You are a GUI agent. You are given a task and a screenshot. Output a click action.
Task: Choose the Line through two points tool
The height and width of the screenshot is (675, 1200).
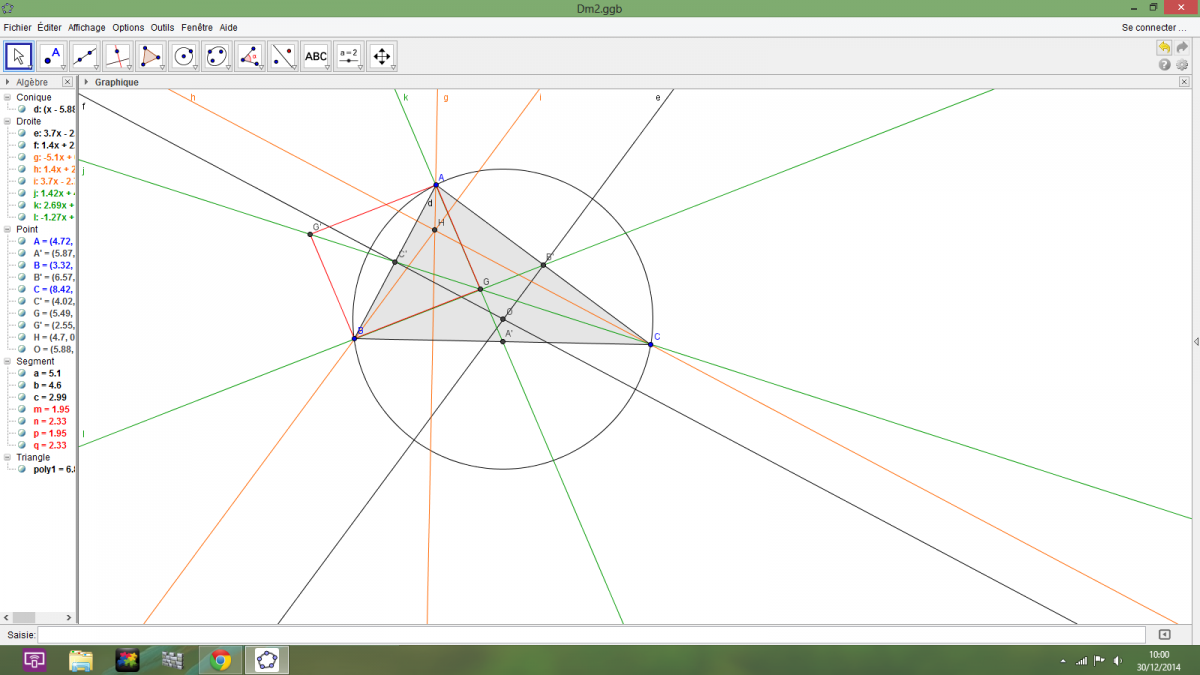click(x=85, y=56)
